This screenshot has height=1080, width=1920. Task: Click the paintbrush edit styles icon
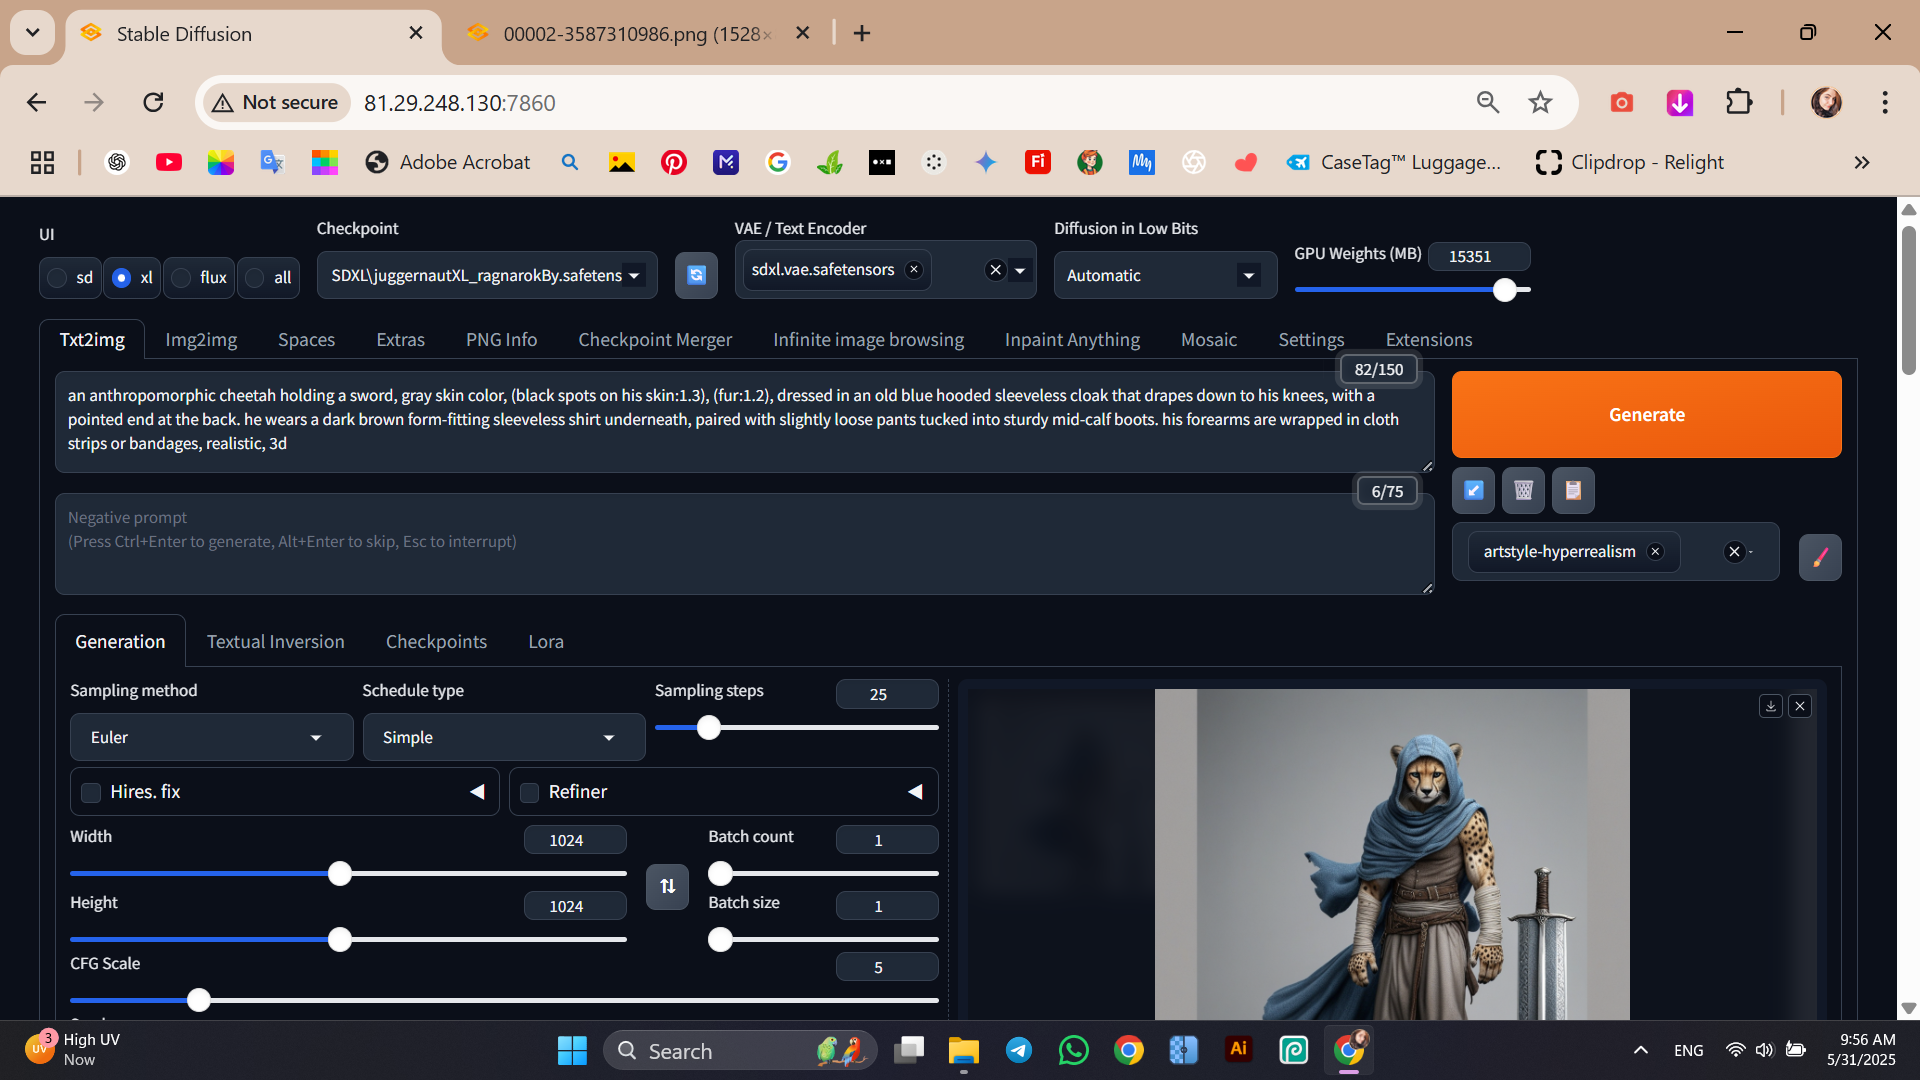click(1819, 557)
